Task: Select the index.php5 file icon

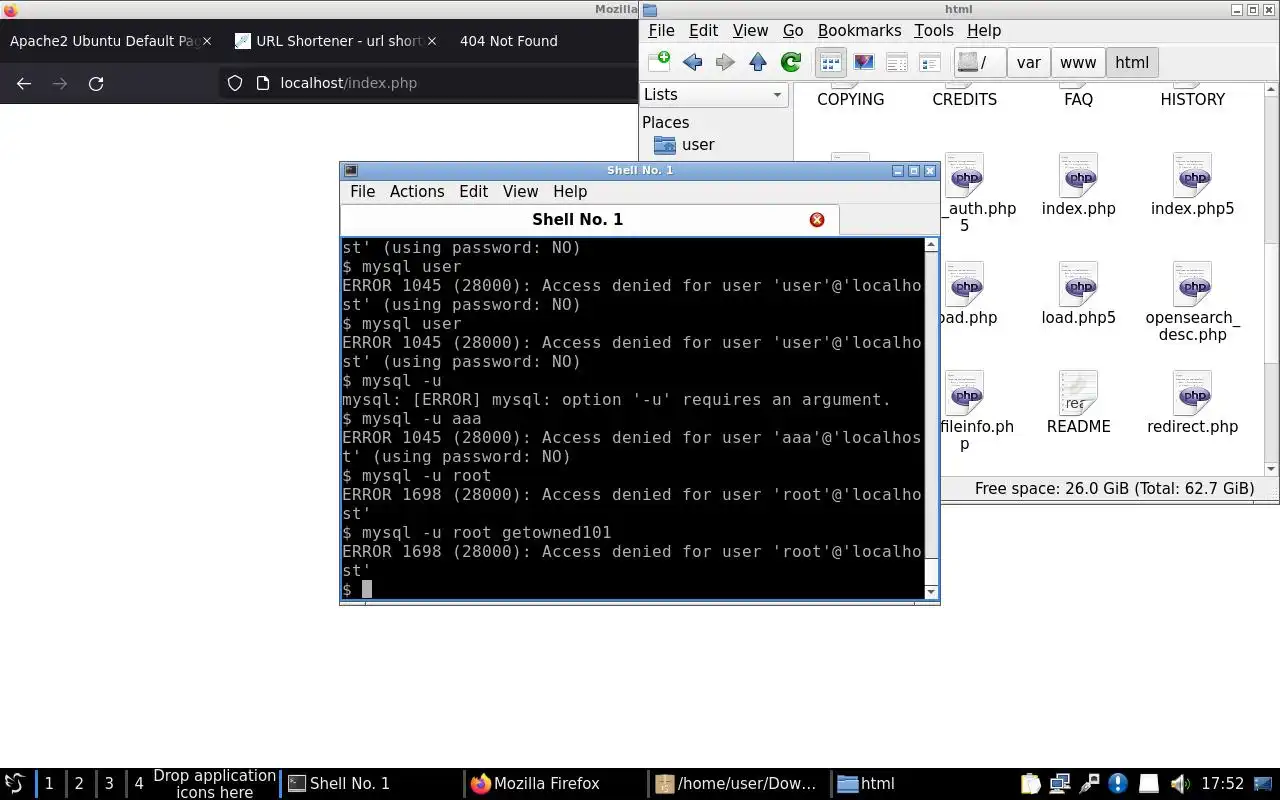Action: pos(1192,176)
